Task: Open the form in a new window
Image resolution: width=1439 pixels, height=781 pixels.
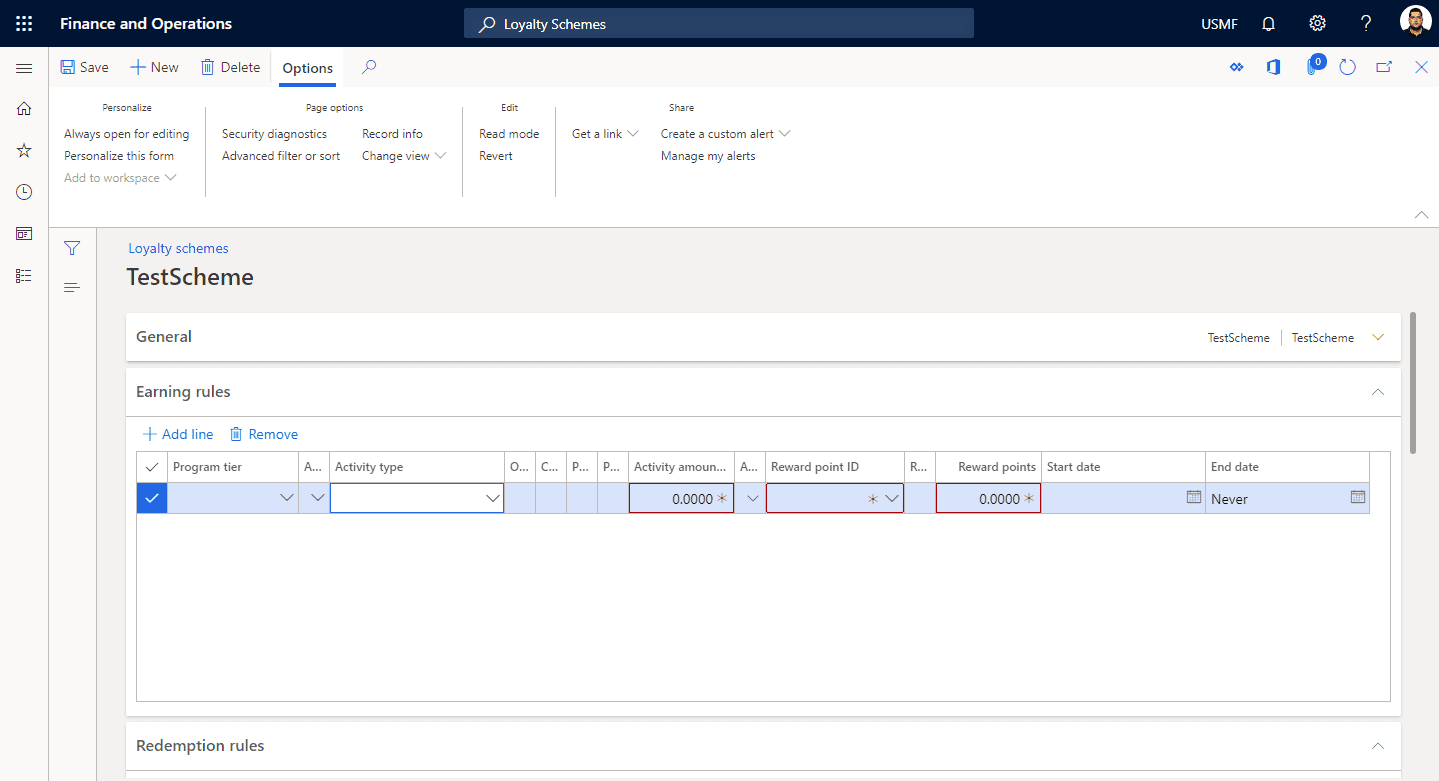Action: [1384, 67]
